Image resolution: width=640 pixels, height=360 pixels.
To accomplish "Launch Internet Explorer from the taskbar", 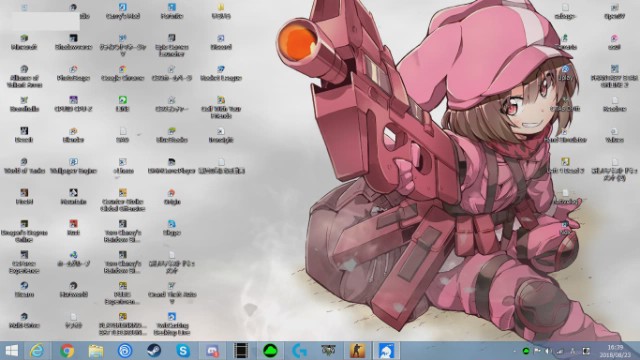I will pyautogui.click(x=37, y=351).
